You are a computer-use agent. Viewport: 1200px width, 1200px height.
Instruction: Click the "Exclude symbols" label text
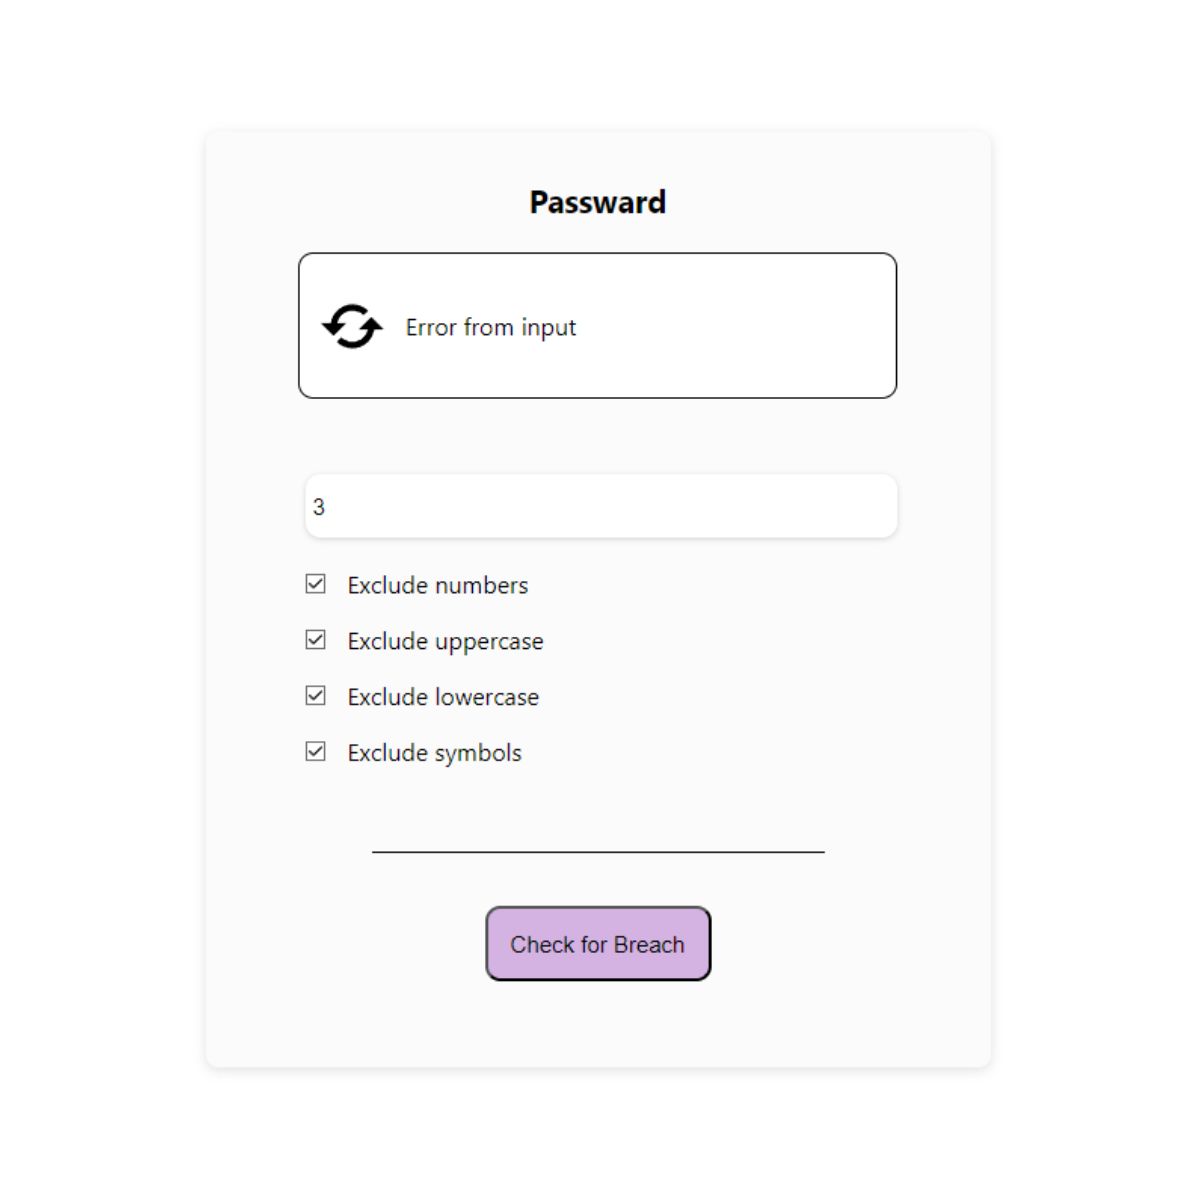point(434,754)
